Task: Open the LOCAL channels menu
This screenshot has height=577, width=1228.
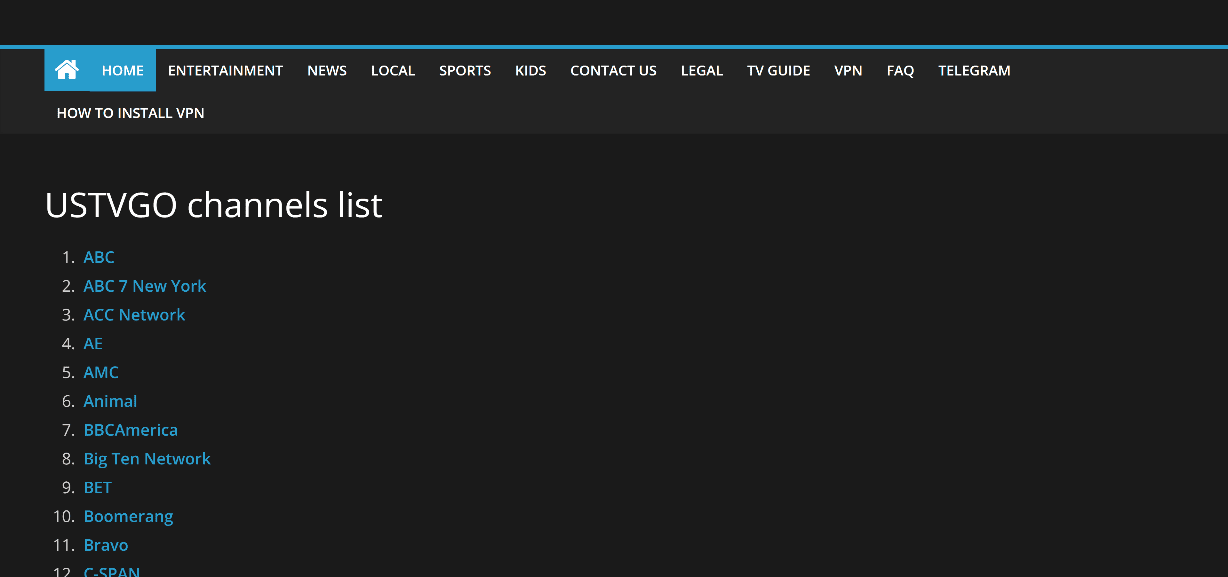Action: click(393, 70)
